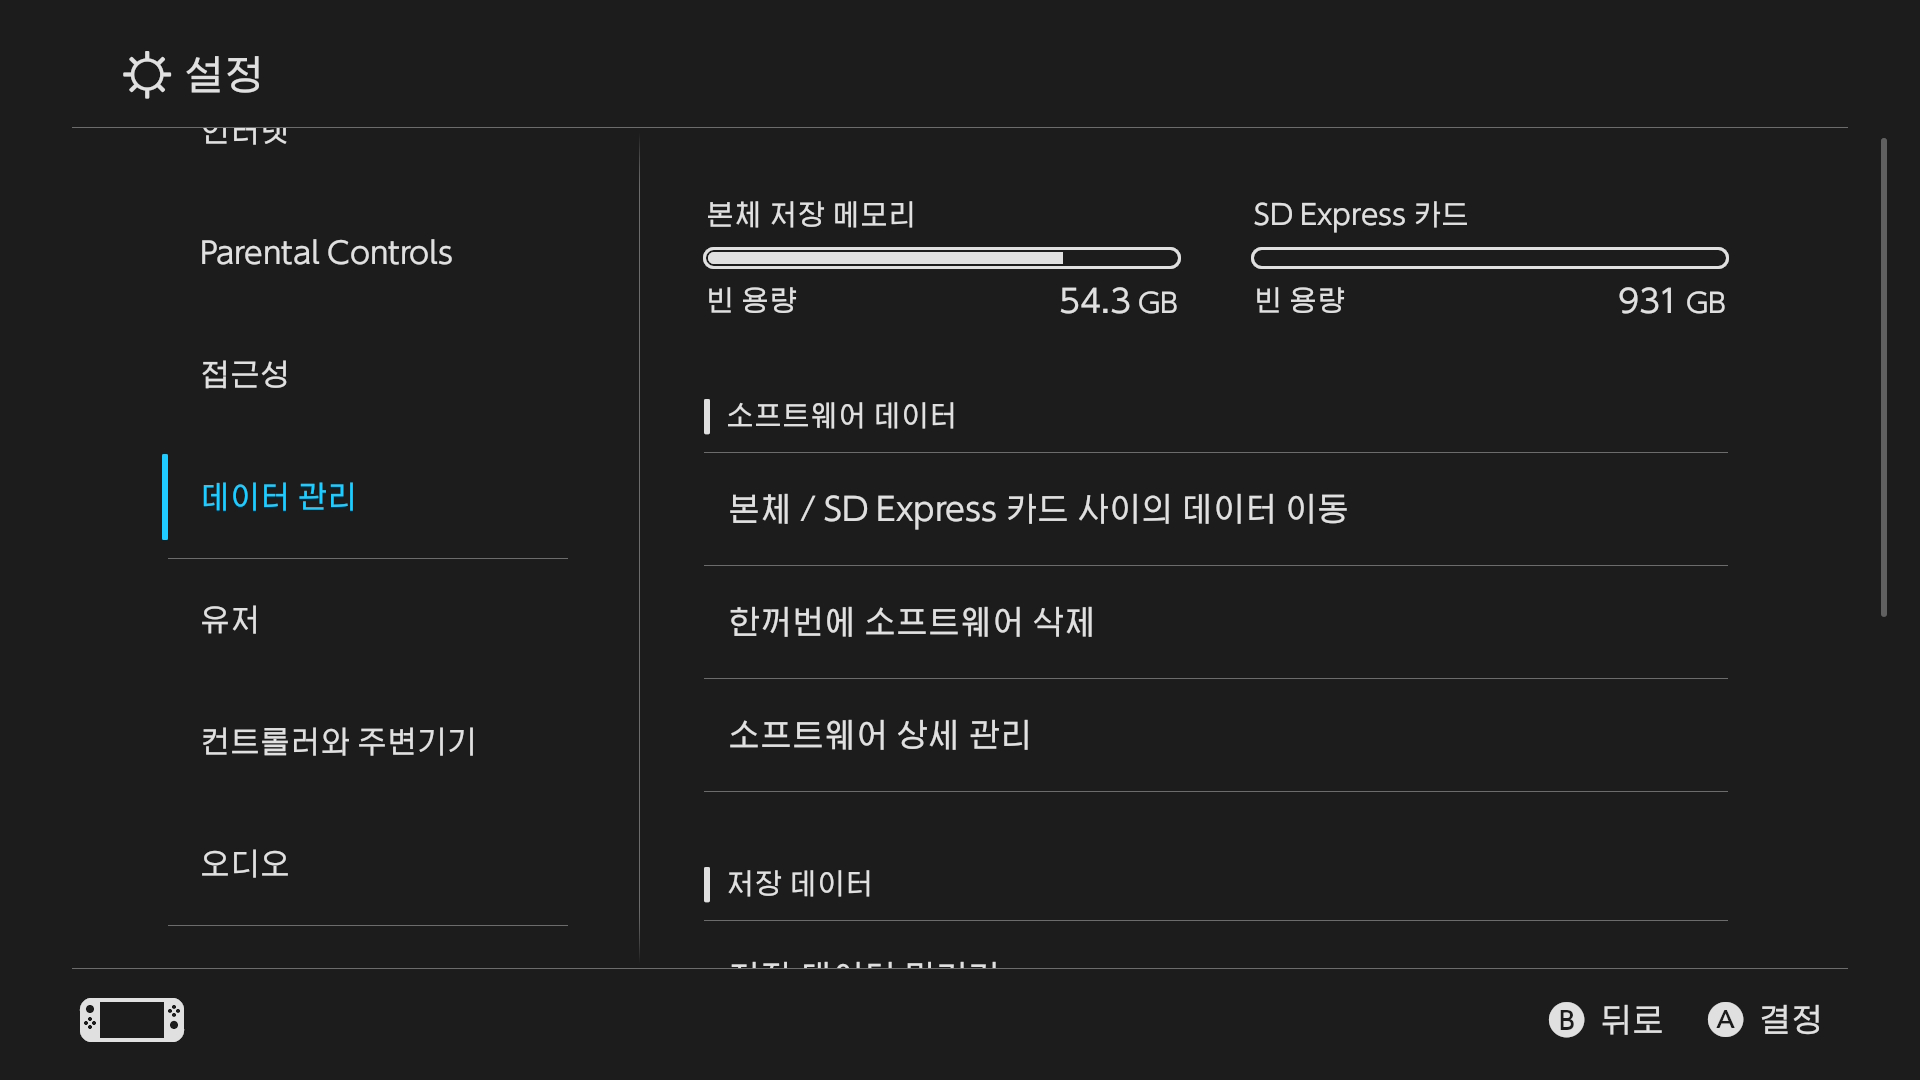Click the SD Express 카드 usage bar
Image resolution: width=1920 pixels, height=1080 pixels.
coord(1489,258)
